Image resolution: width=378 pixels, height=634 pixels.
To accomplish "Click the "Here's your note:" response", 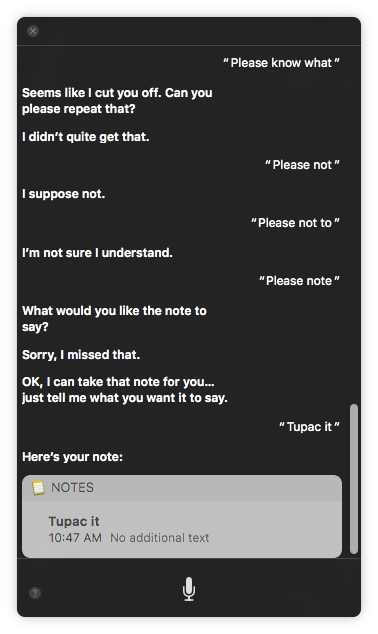I will tap(73, 457).
